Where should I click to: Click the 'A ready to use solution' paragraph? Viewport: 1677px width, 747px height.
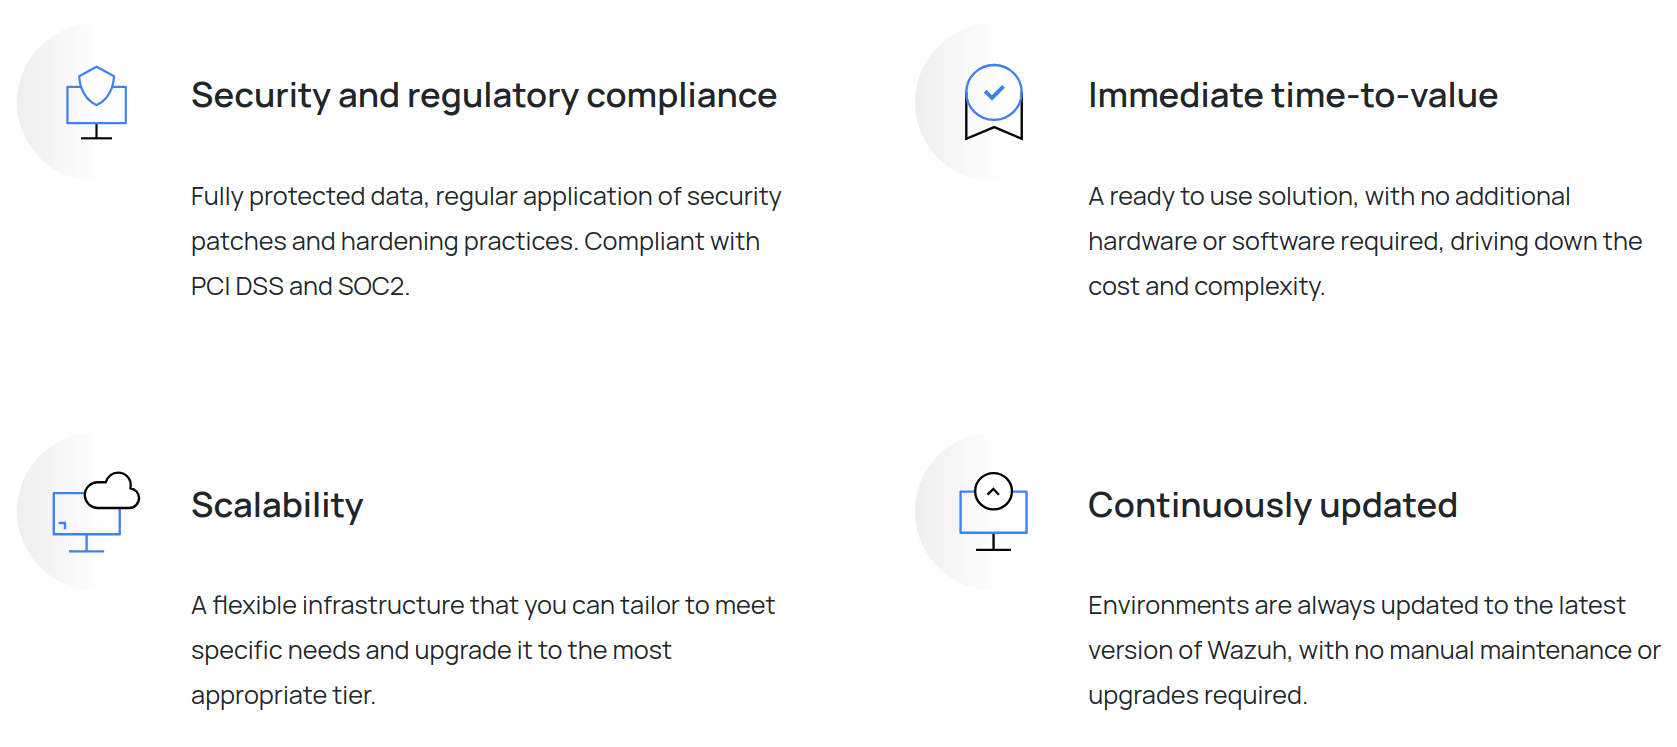pyautogui.click(x=1365, y=241)
